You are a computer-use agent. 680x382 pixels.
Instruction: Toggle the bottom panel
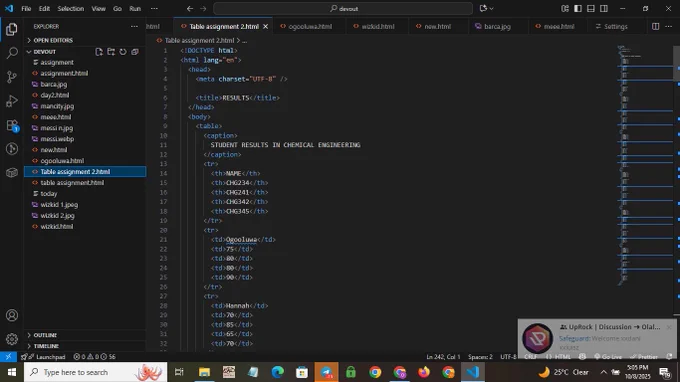click(591, 8)
